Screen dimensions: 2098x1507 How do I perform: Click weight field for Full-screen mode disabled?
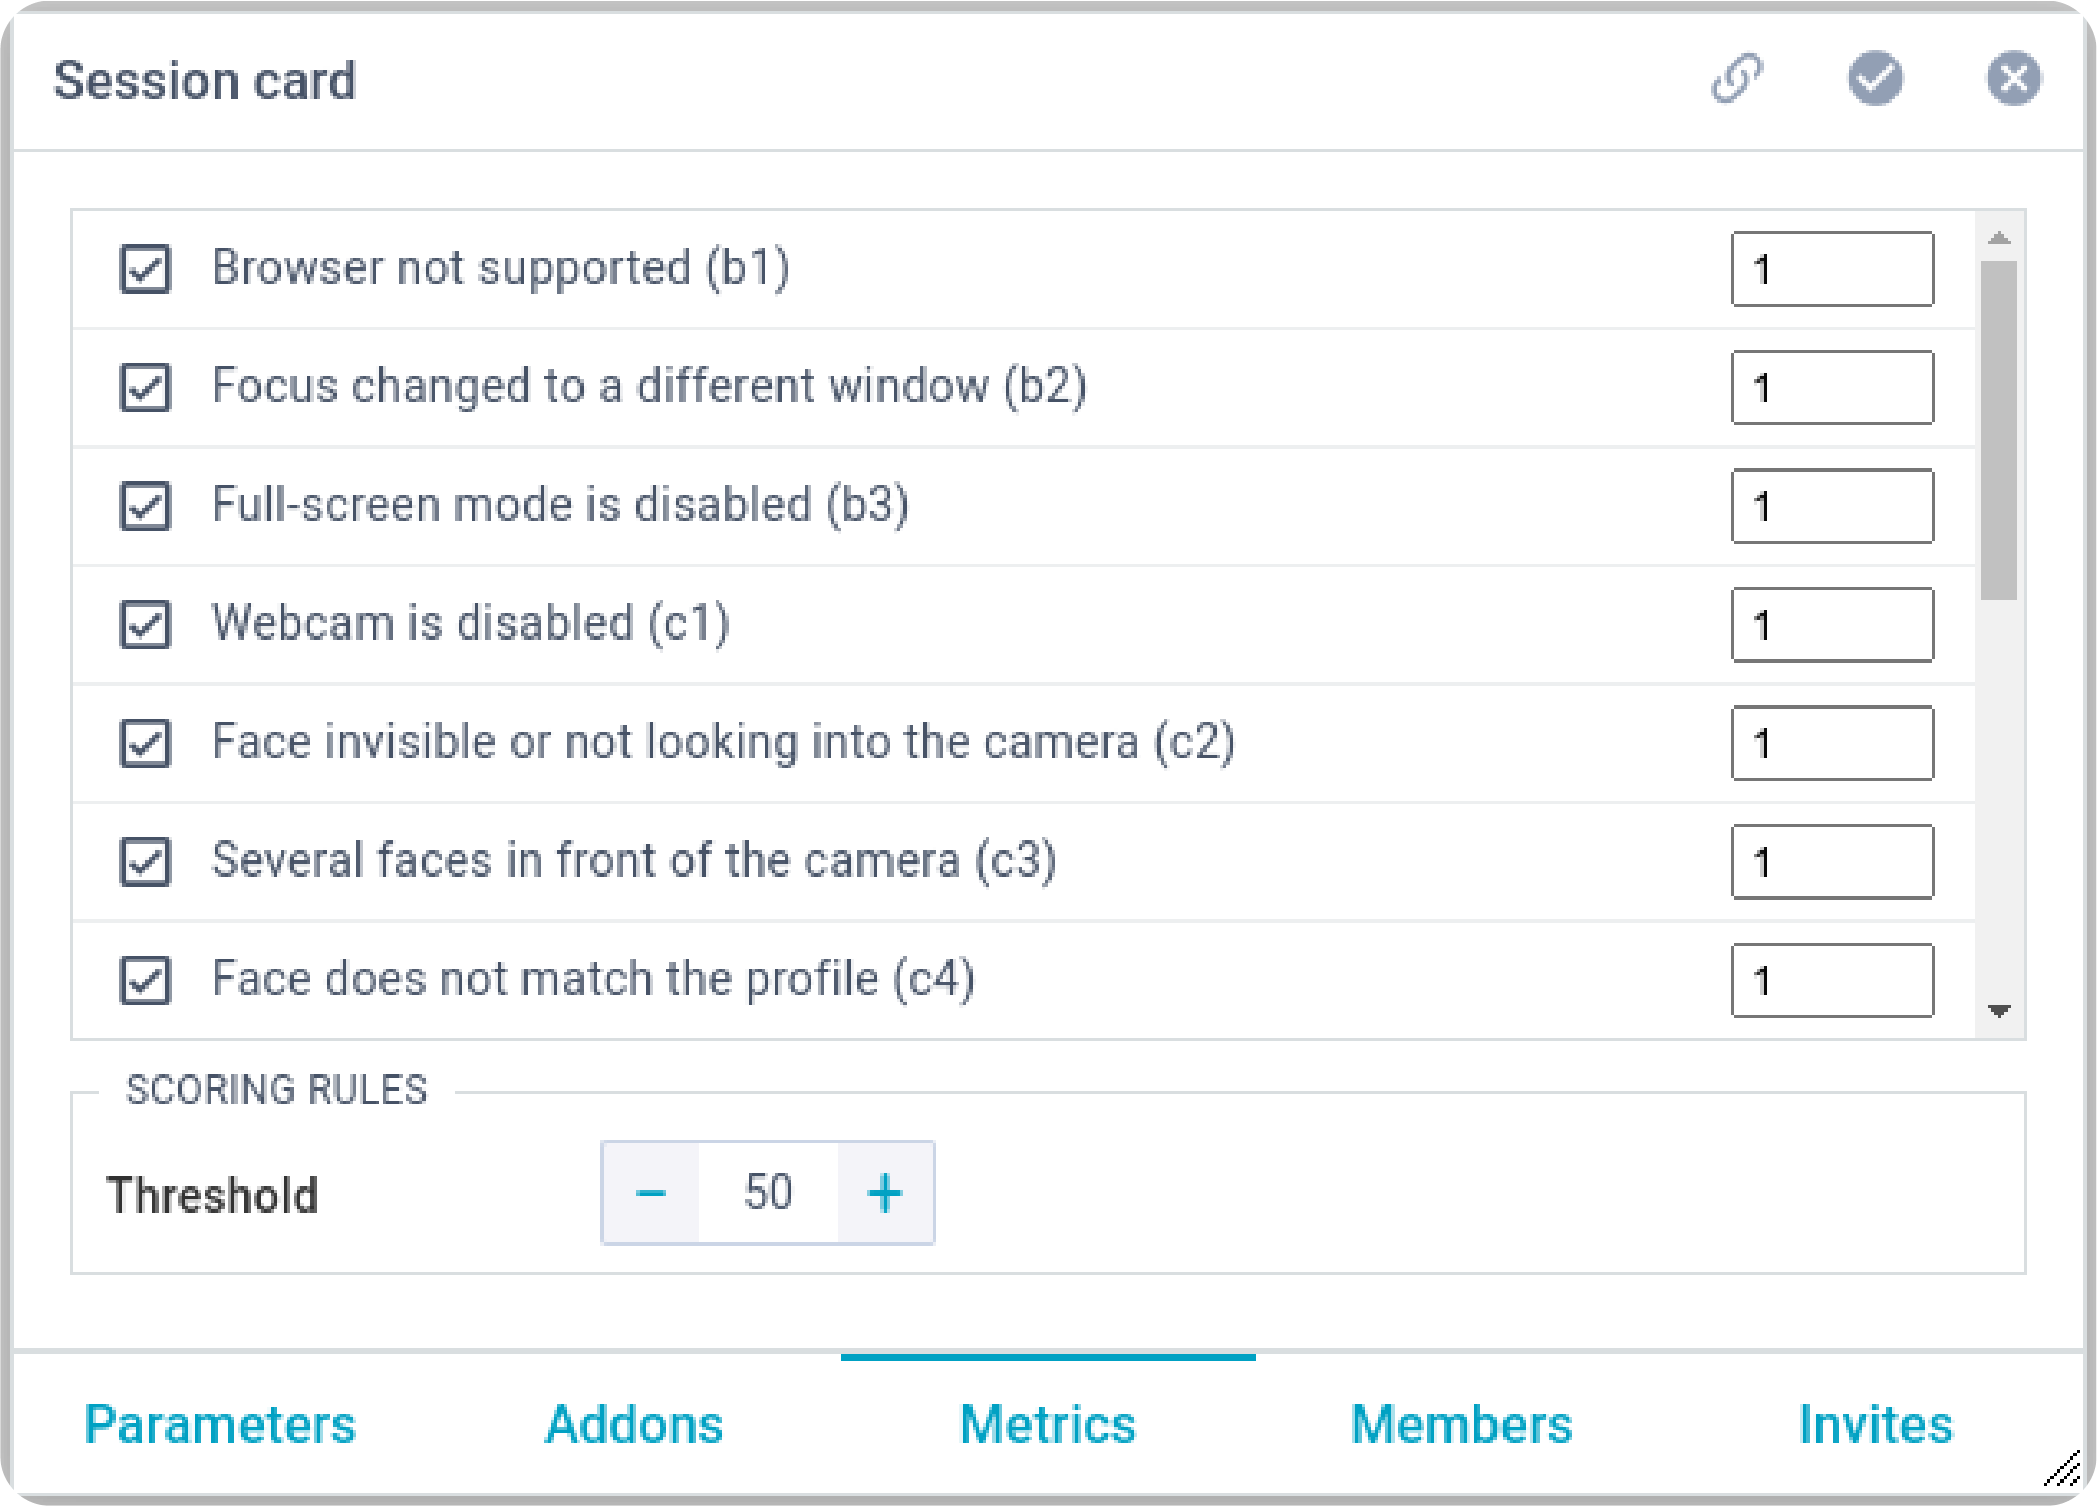click(x=1832, y=507)
